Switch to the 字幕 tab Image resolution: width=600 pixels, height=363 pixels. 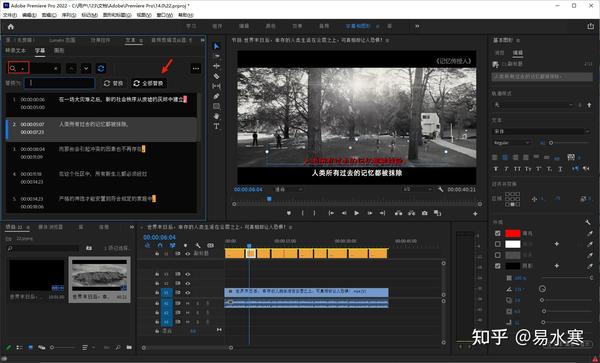click(40, 50)
